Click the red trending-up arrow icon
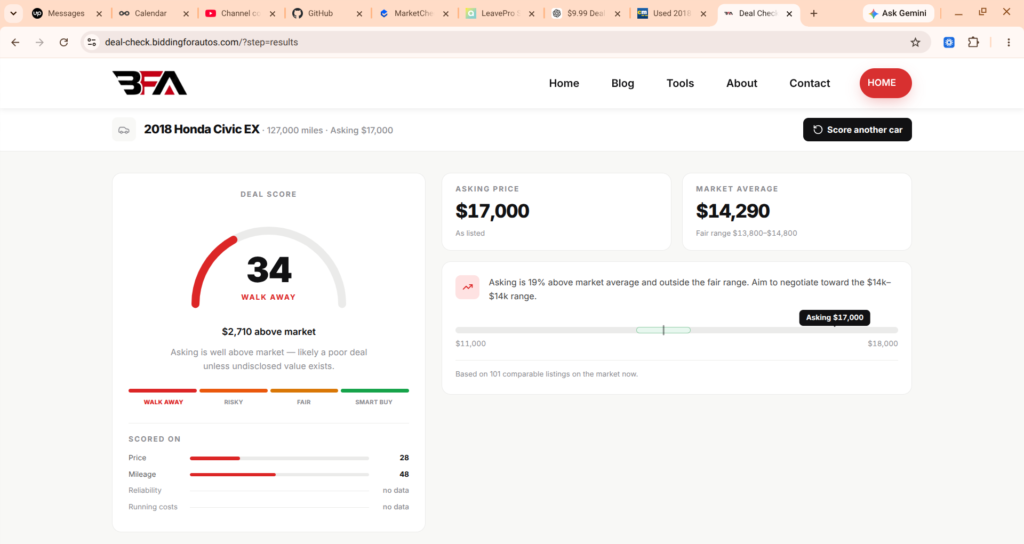The height and width of the screenshot is (544, 1024). (x=468, y=287)
